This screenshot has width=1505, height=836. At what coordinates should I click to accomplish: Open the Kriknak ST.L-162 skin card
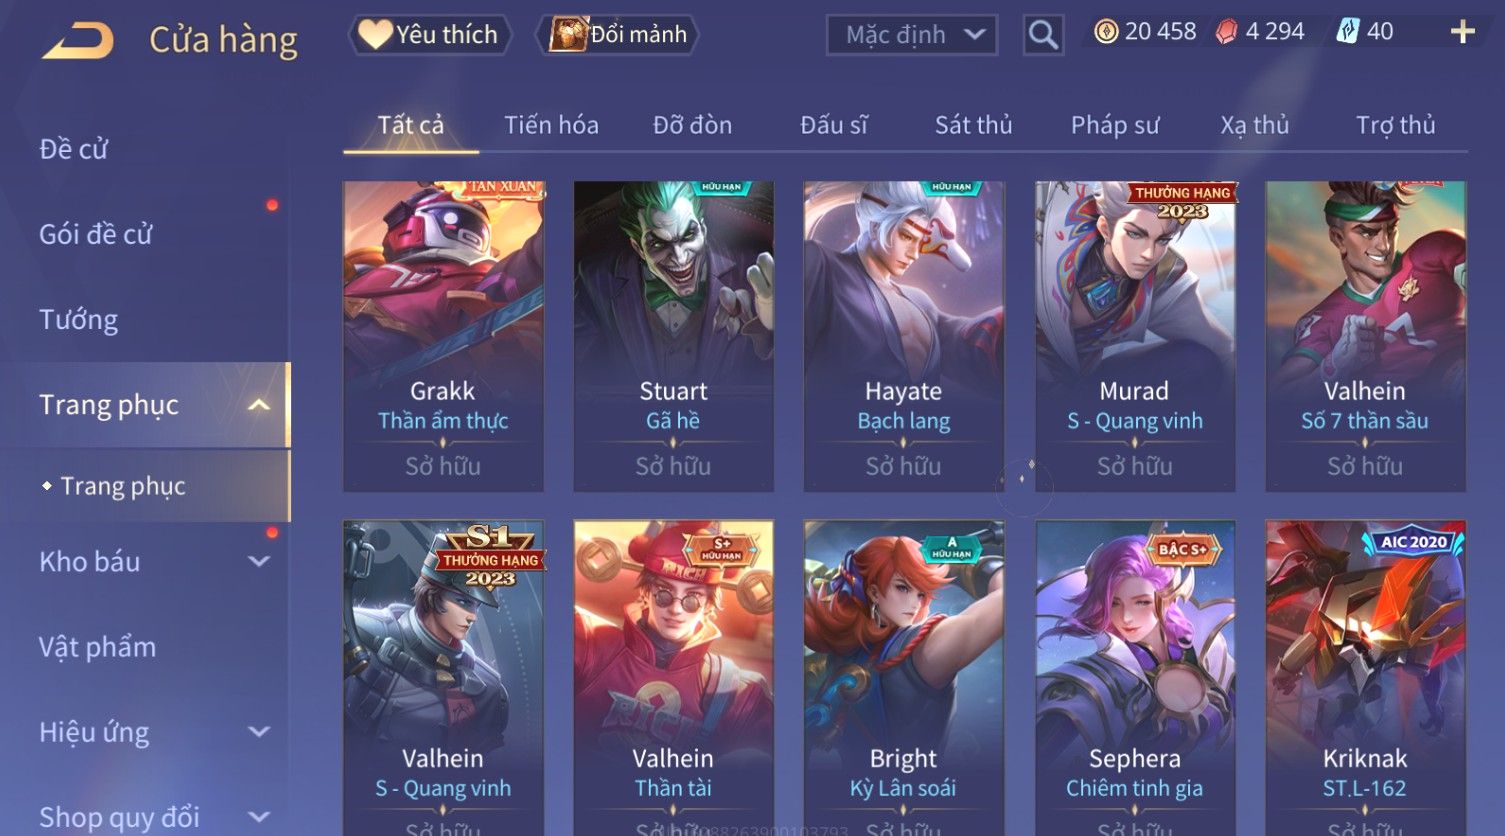1365,678
